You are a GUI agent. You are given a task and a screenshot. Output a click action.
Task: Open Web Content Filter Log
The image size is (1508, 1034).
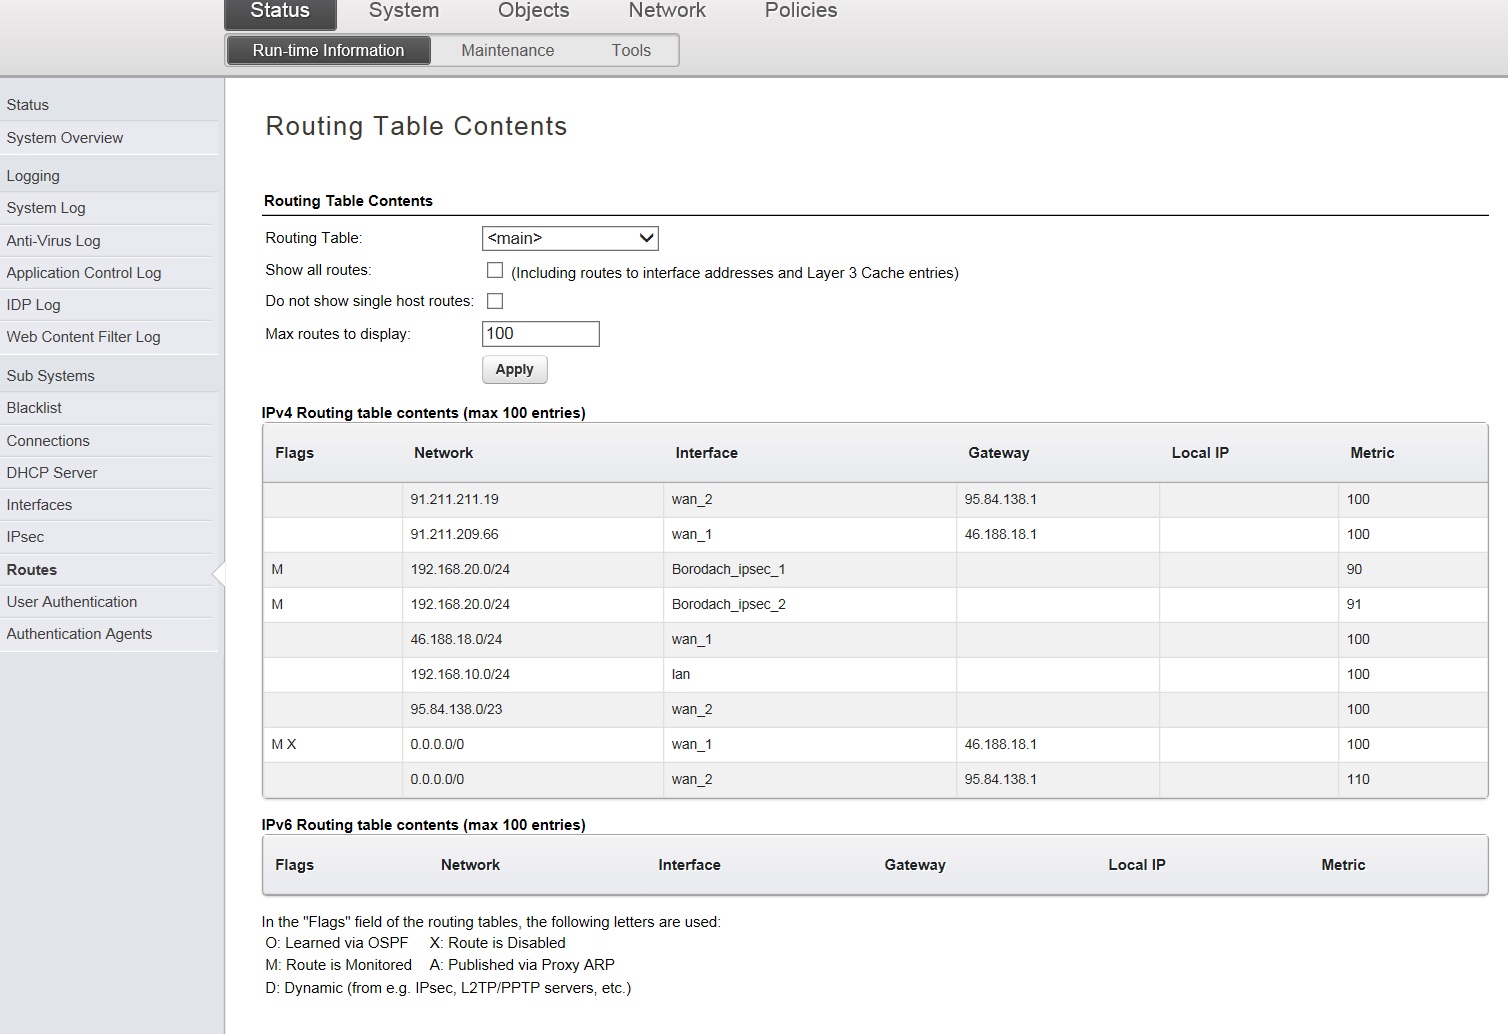(x=83, y=337)
